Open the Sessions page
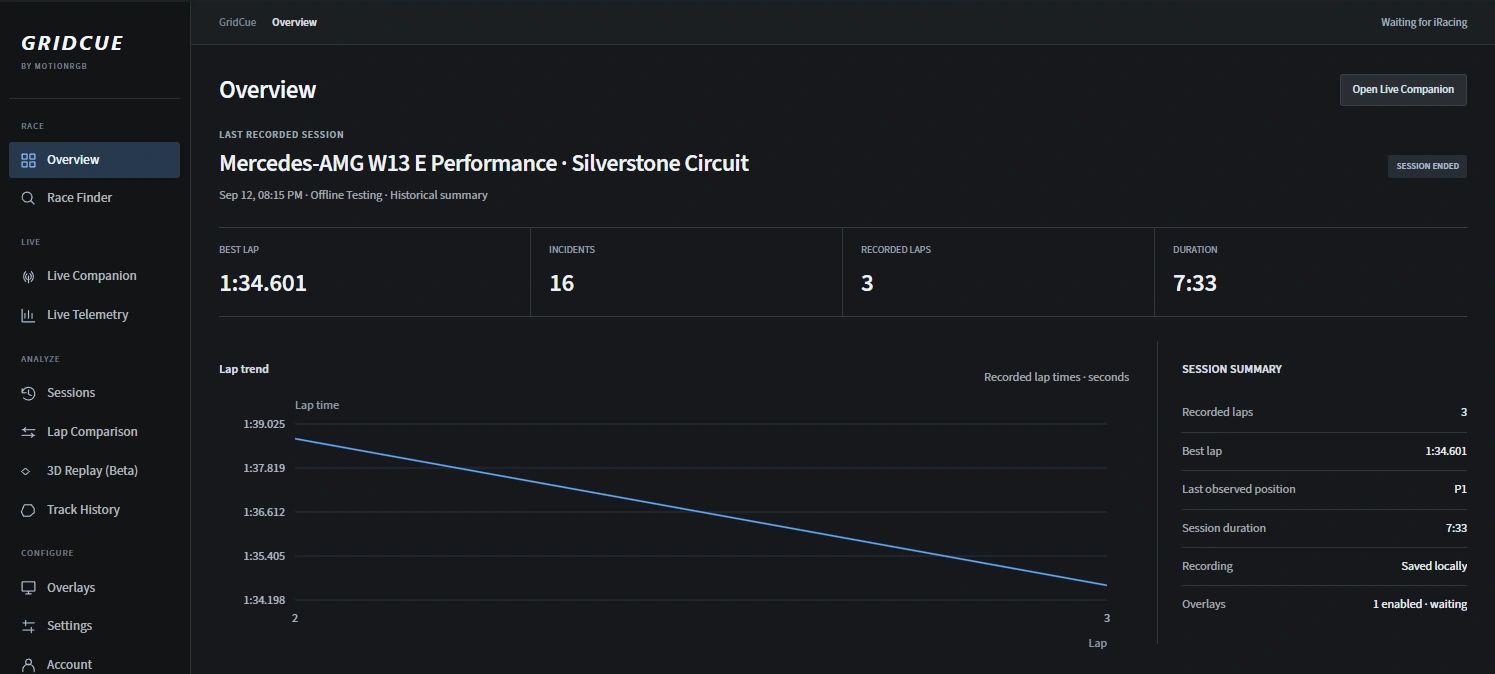 pos(95,393)
